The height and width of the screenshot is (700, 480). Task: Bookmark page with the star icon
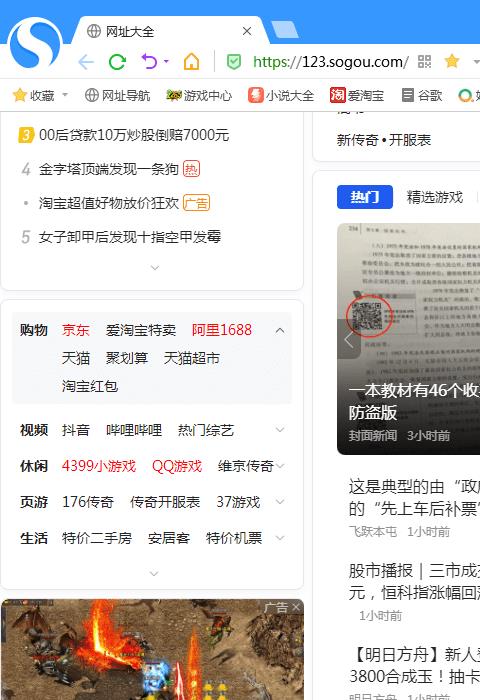pos(452,61)
